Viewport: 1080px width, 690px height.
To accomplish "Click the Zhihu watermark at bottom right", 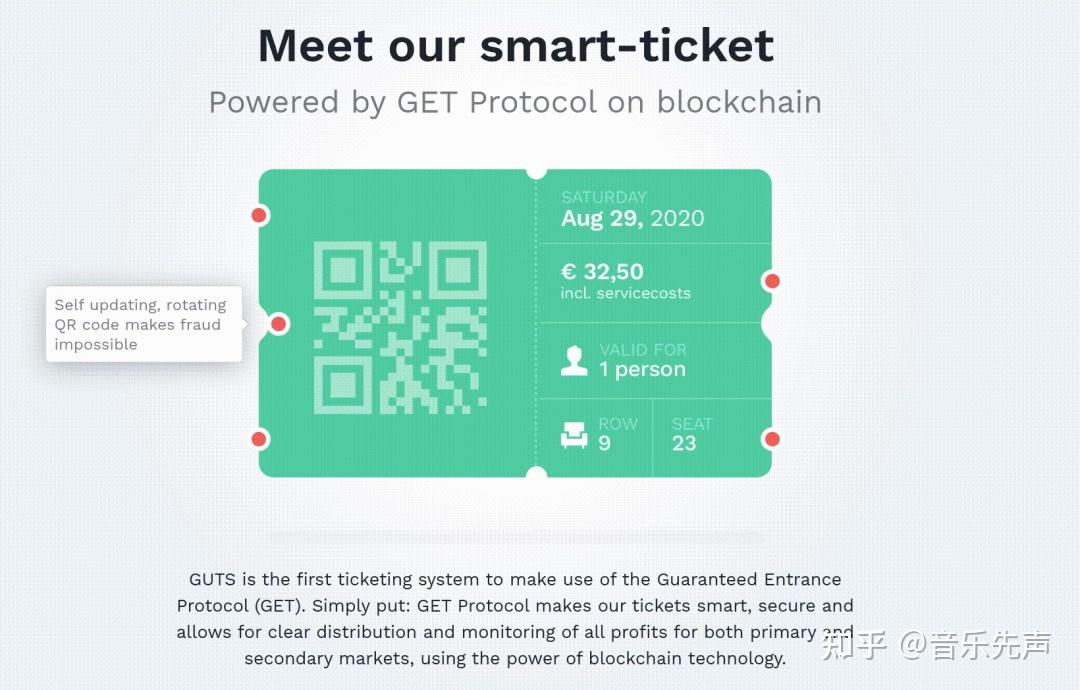I will tap(937, 645).
